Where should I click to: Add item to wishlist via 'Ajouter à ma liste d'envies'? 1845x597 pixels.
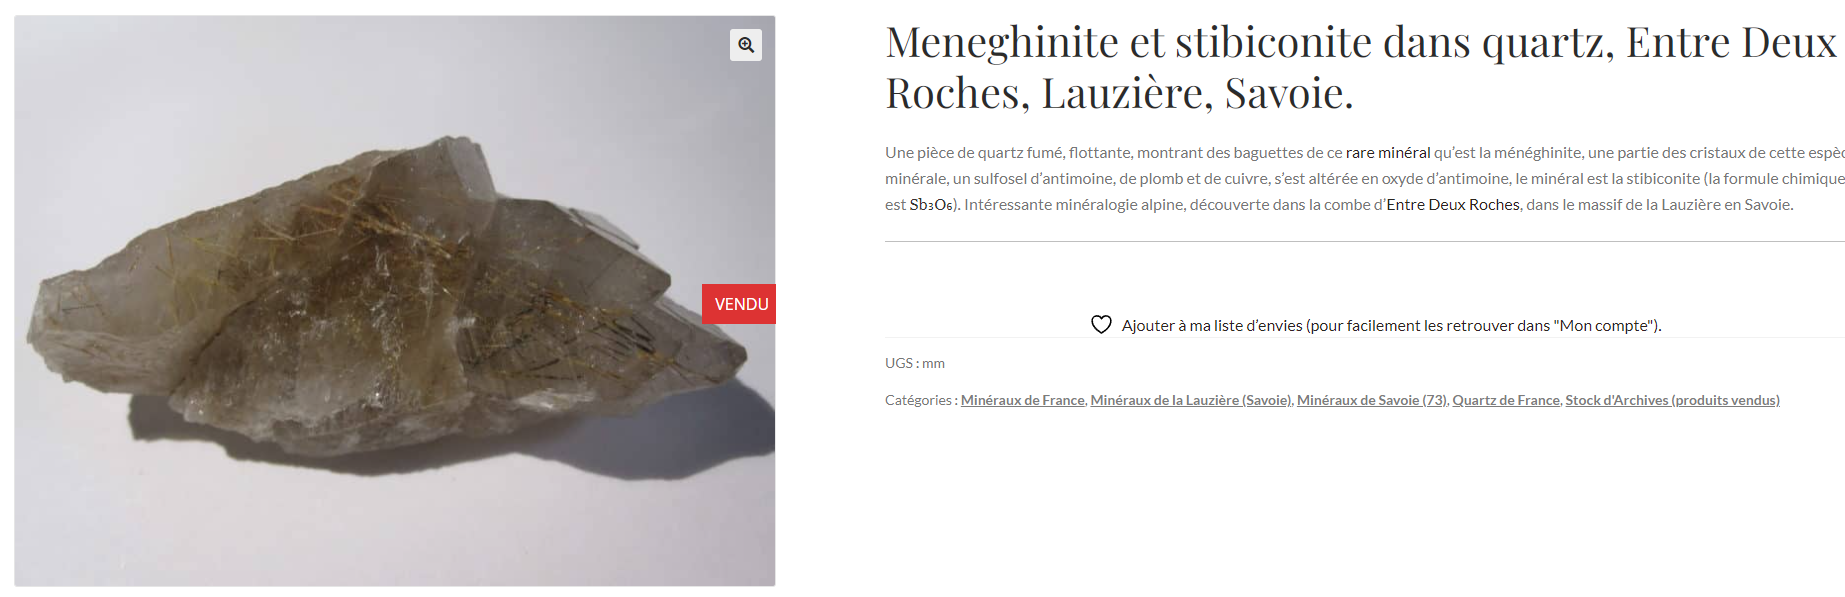coord(1391,325)
